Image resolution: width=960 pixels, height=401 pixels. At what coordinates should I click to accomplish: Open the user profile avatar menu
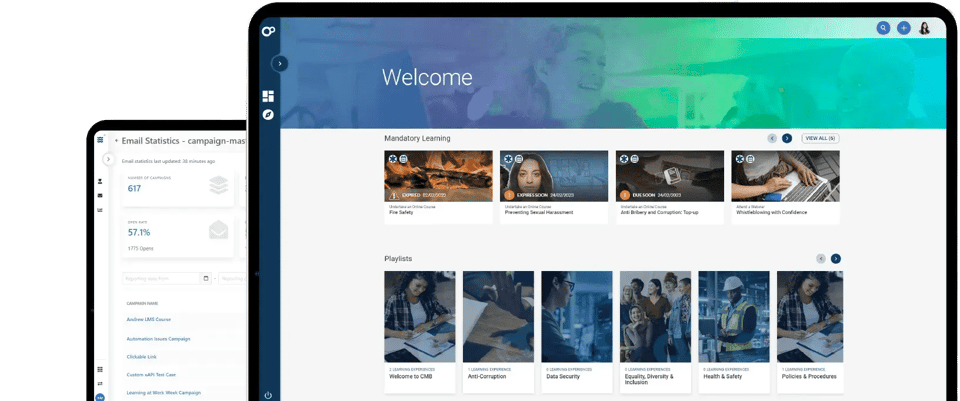[x=924, y=28]
